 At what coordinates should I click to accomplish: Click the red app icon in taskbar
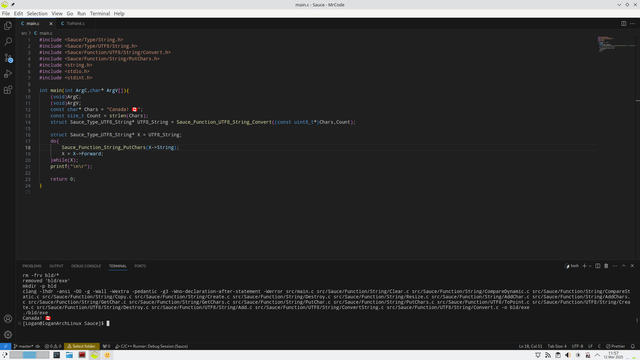(82, 355)
